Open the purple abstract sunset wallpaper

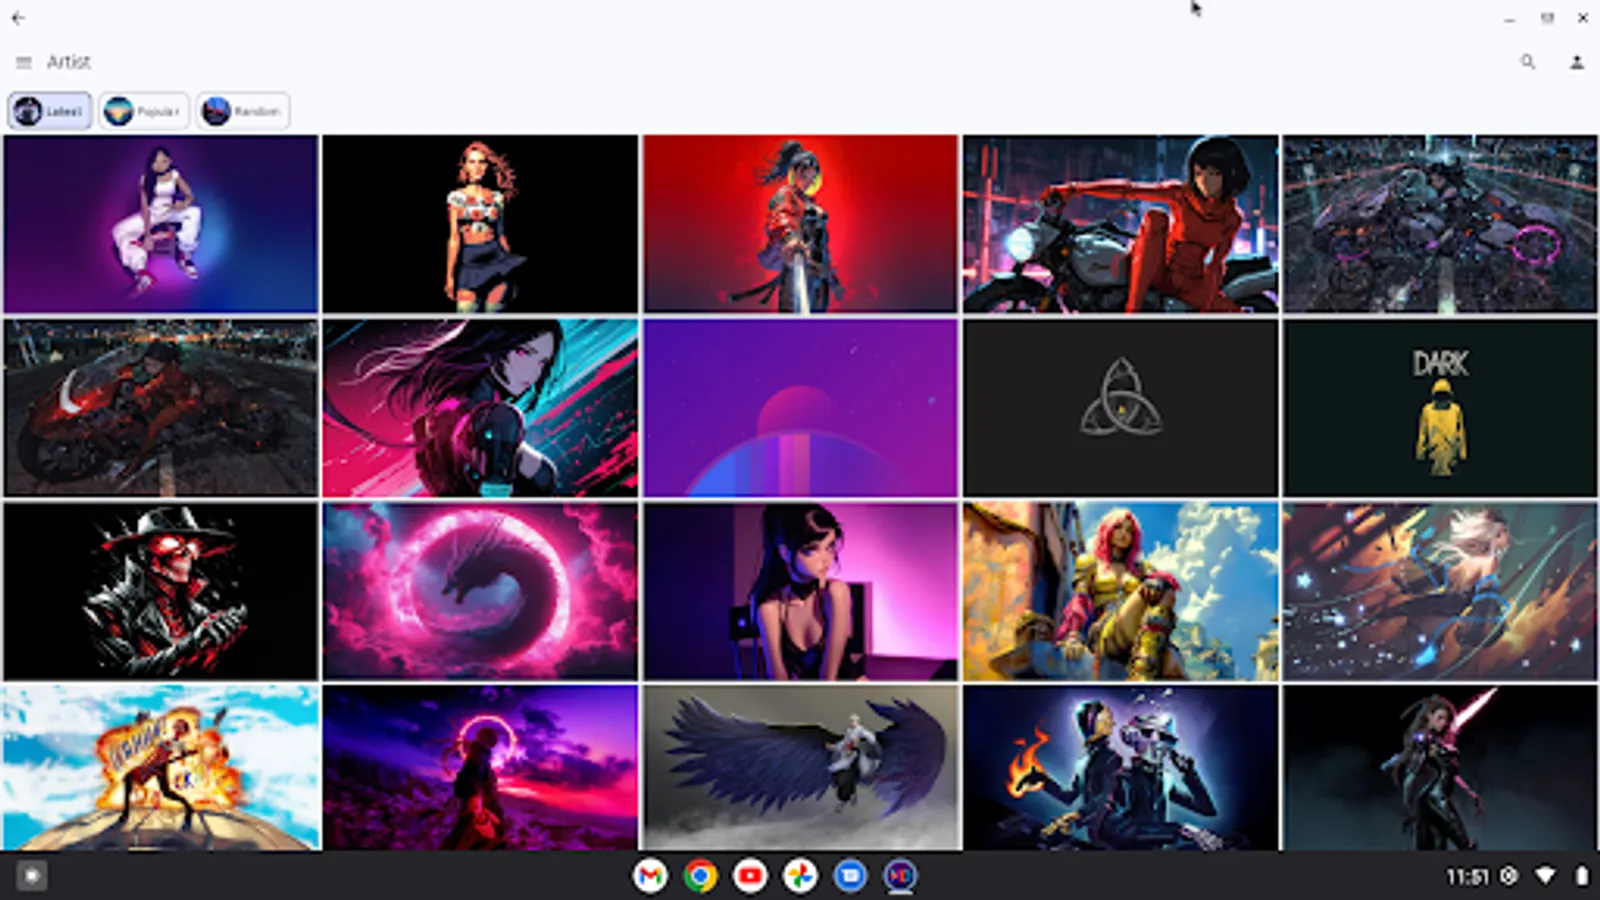pyautogui.click(x=800, y=408)
